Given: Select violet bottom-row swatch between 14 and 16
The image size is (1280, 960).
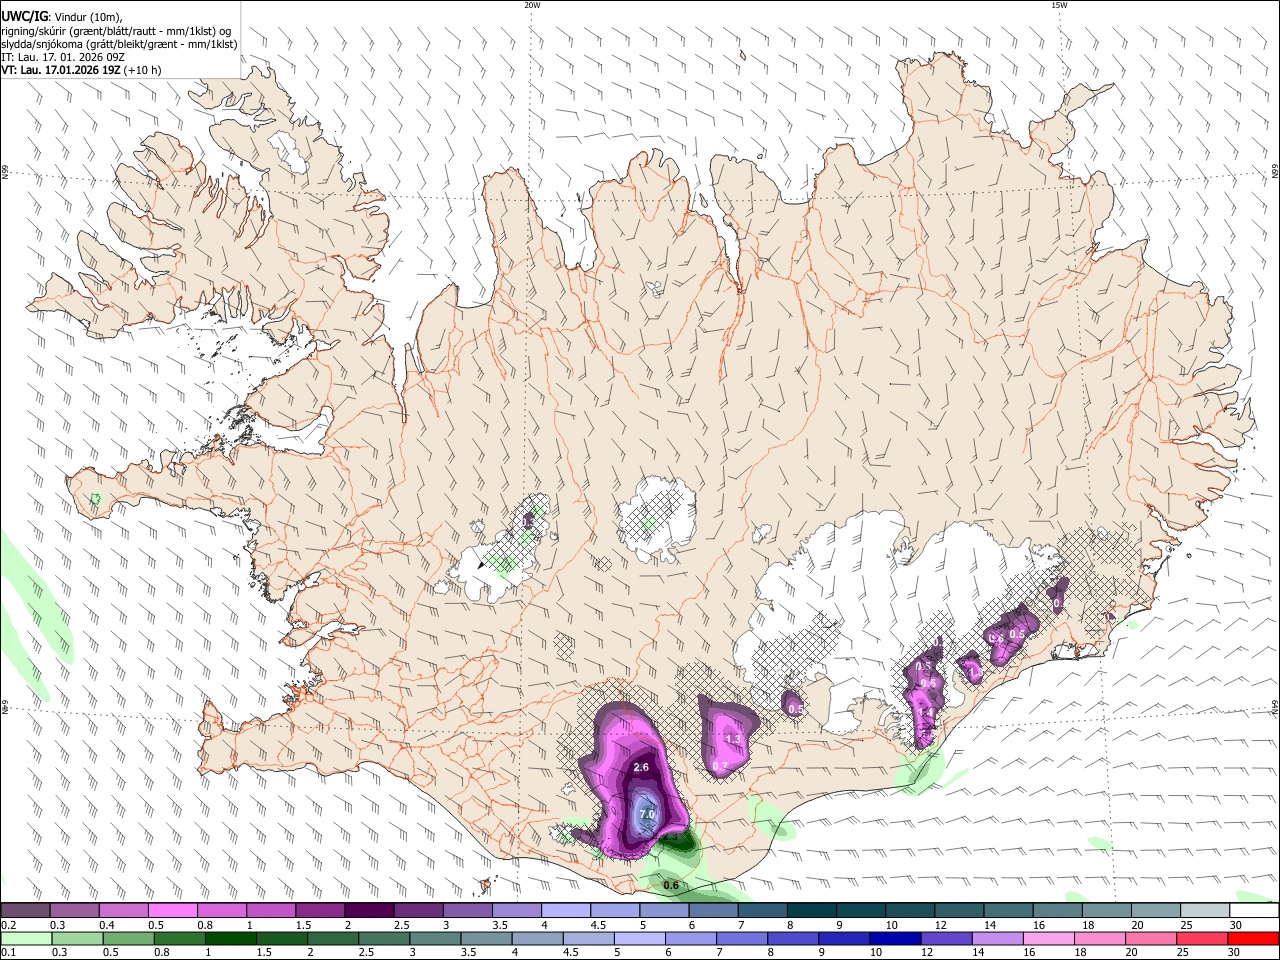Looking at the screenshot, I should pos(998,938).
